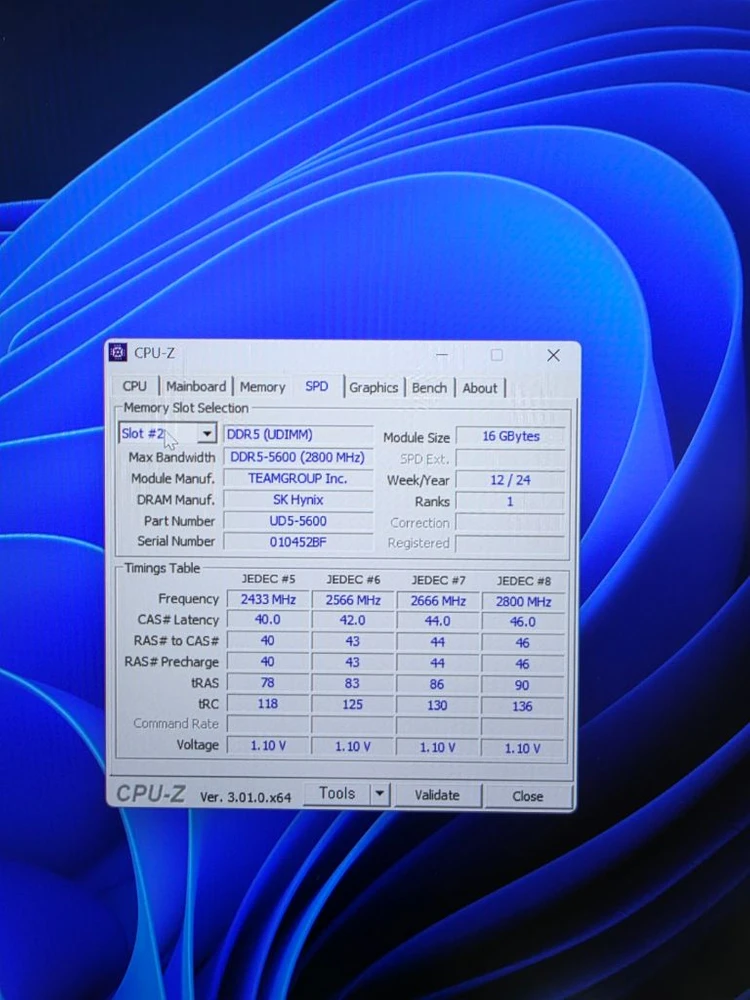This screenshot has height=1000, width=750.
Task: Click the tRC value 130
Action: pyautogui.click(x=438, y=705)
